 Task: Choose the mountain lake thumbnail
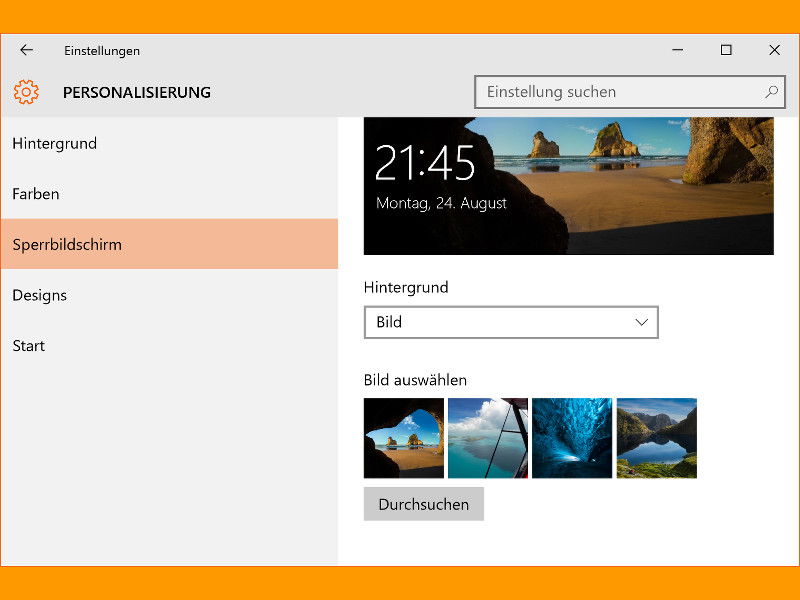click(657, 438)
